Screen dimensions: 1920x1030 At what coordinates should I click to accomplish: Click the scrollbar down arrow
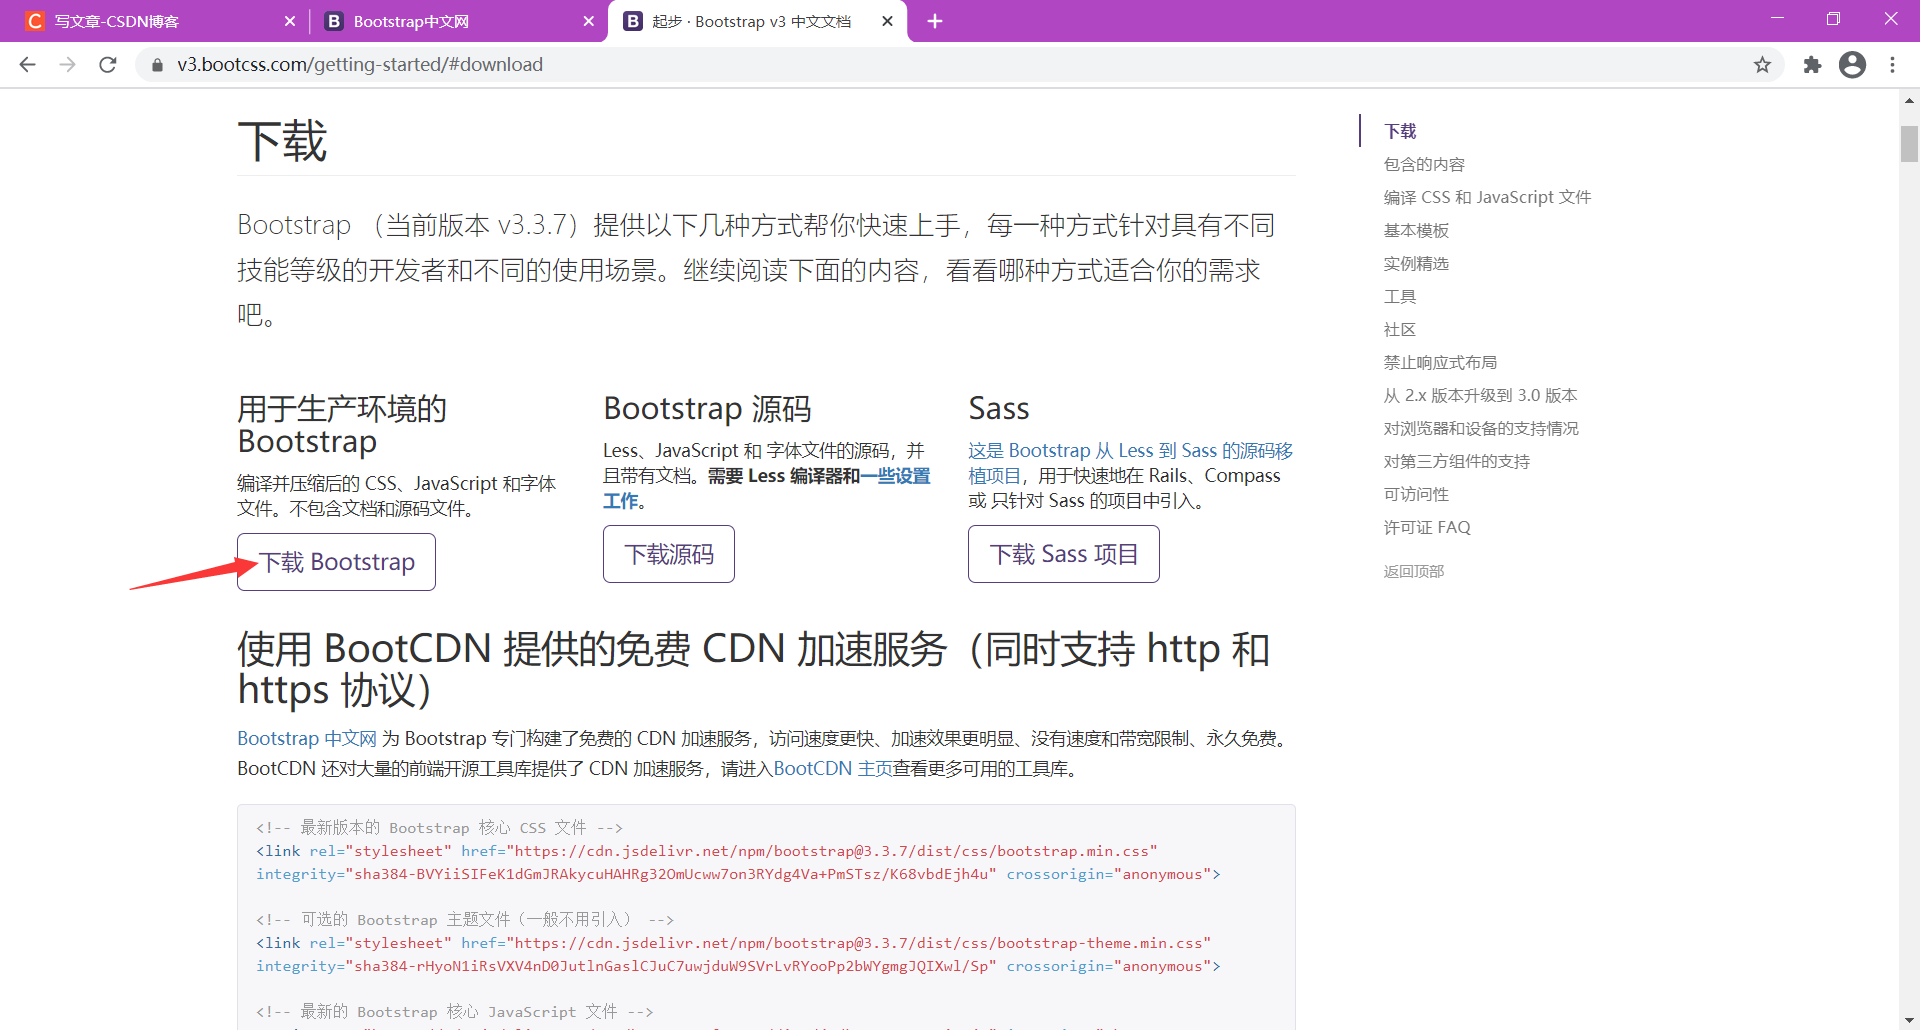pyautogui.click(x=1909, y=1019)
